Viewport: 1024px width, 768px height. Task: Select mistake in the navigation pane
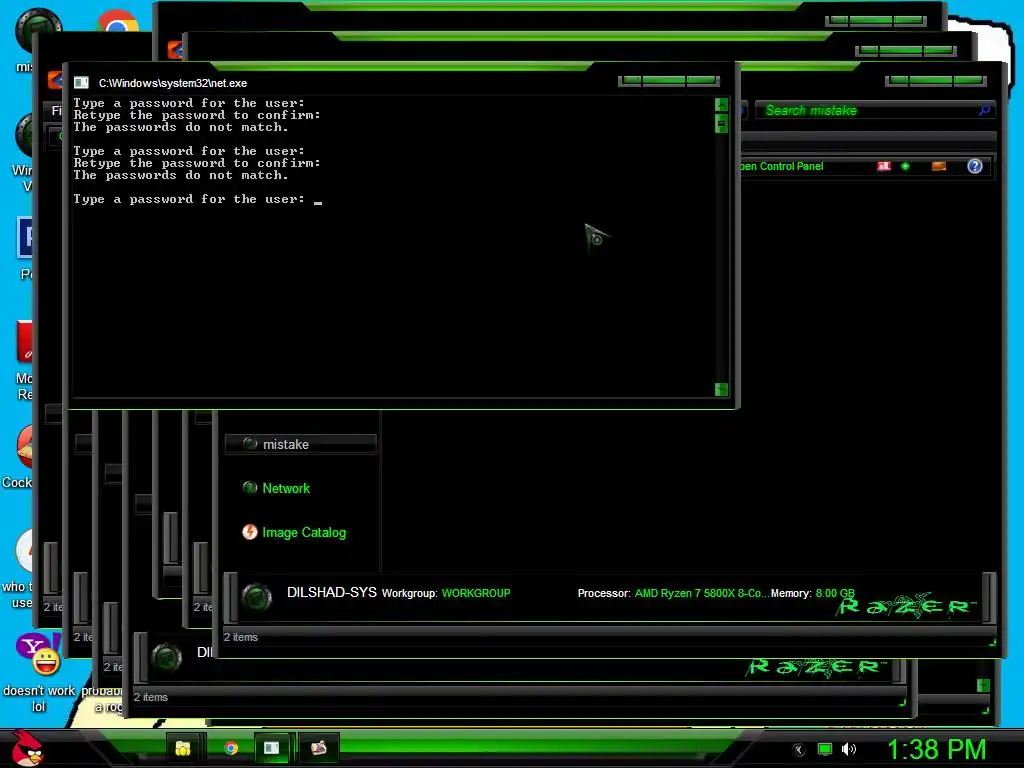(300, 444)
